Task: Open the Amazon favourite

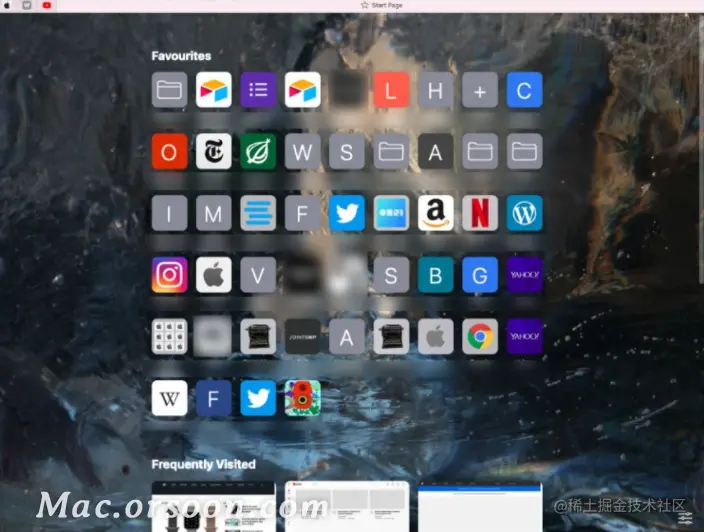Action: pos(436,213)
